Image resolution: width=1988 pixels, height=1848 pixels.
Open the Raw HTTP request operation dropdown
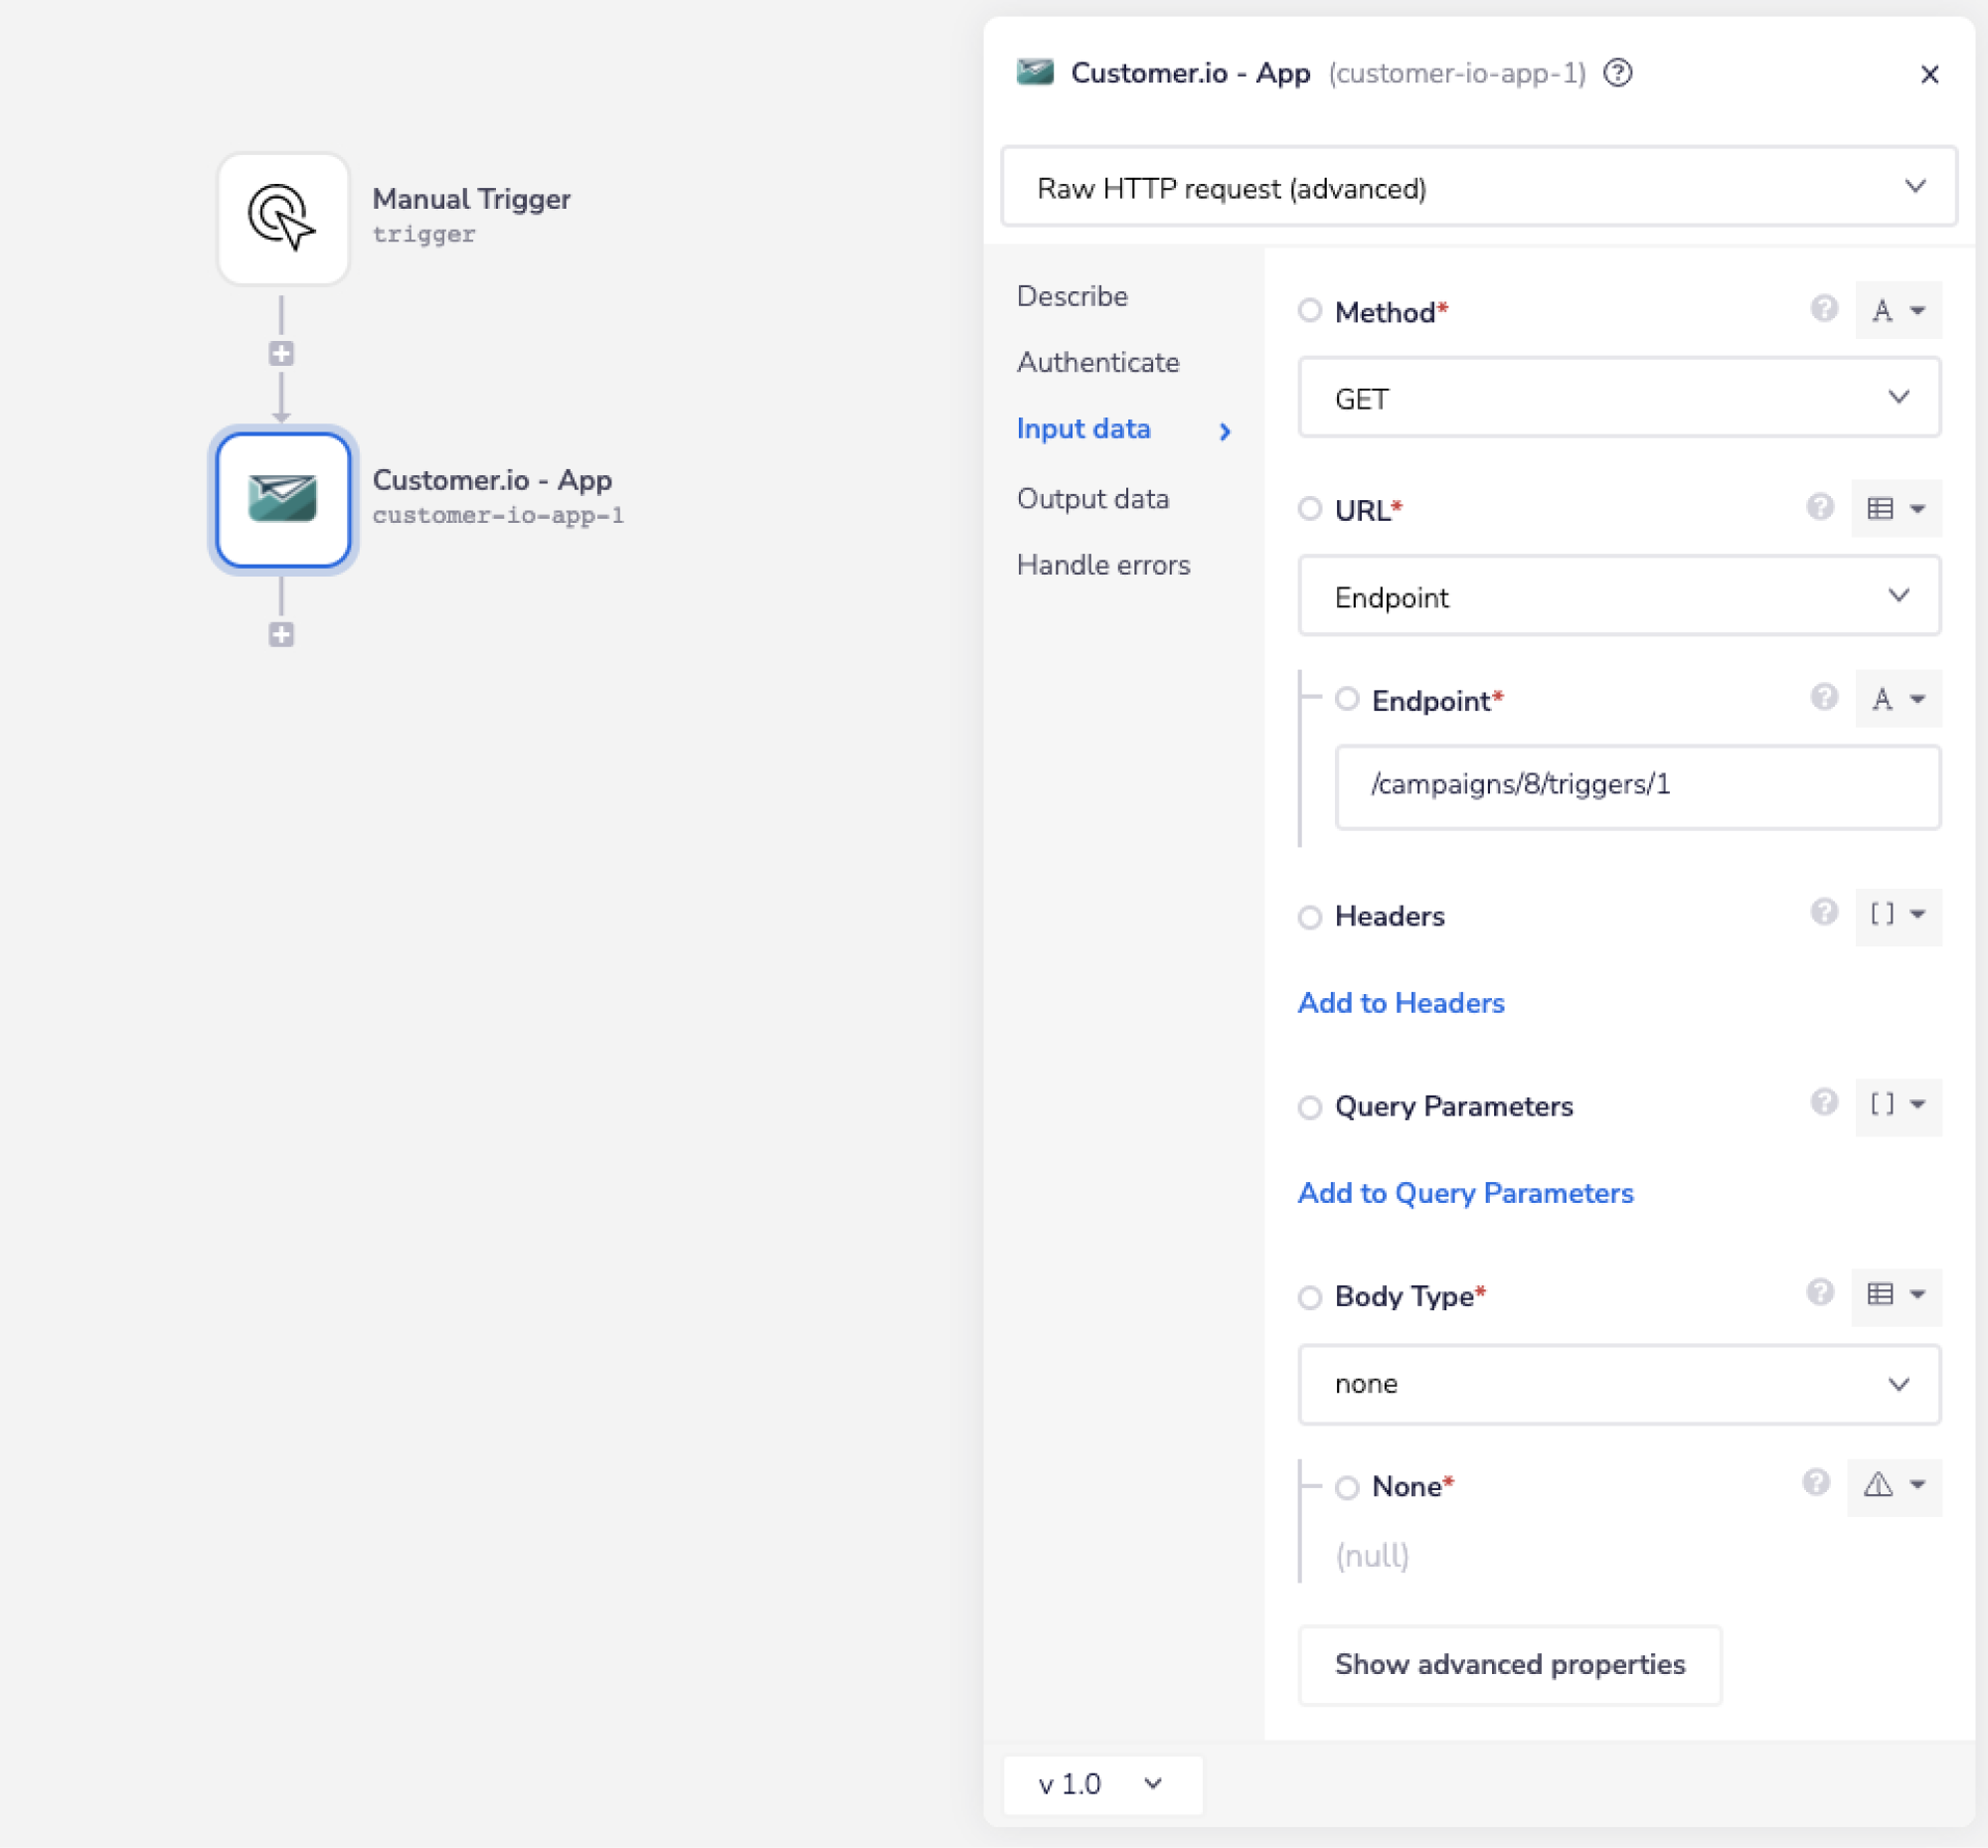point(1478,187)
